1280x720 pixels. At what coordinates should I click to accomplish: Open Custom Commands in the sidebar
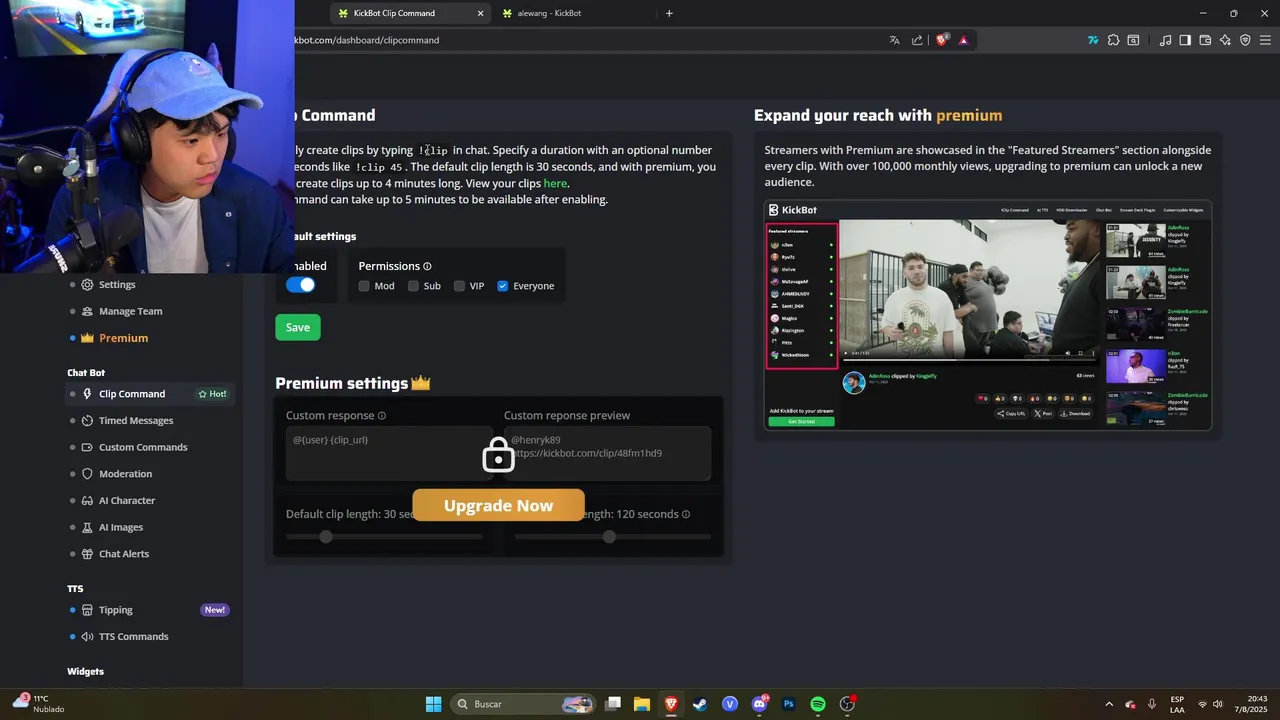pyautogui.click(x=143, y=447)
